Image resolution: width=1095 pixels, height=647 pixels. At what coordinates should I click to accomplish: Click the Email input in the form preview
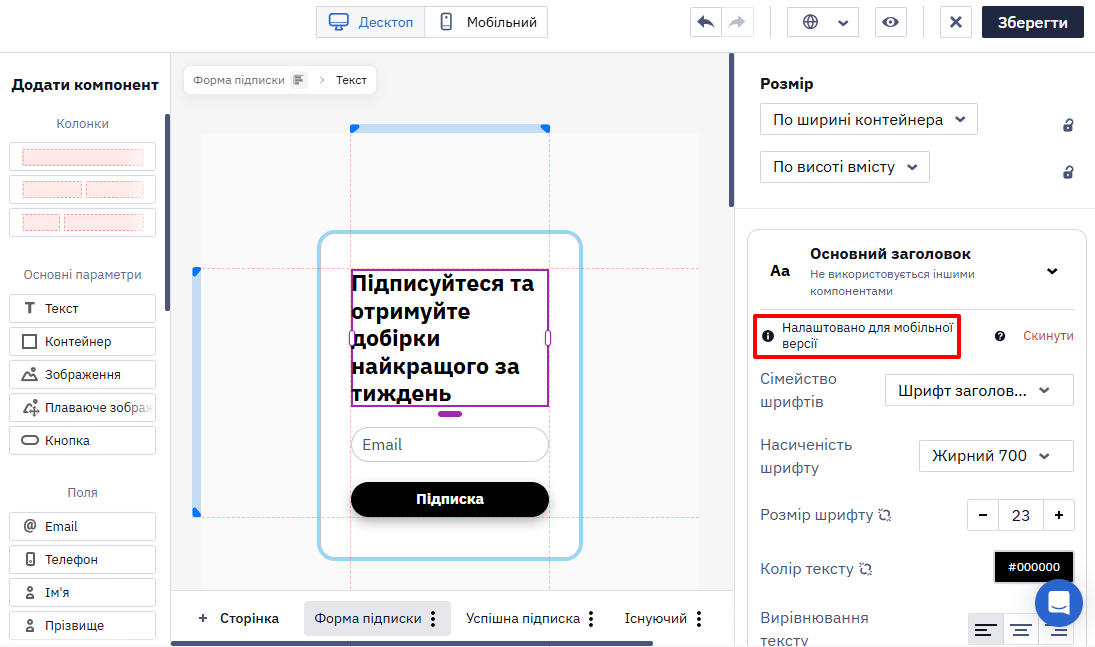[450, 444]
